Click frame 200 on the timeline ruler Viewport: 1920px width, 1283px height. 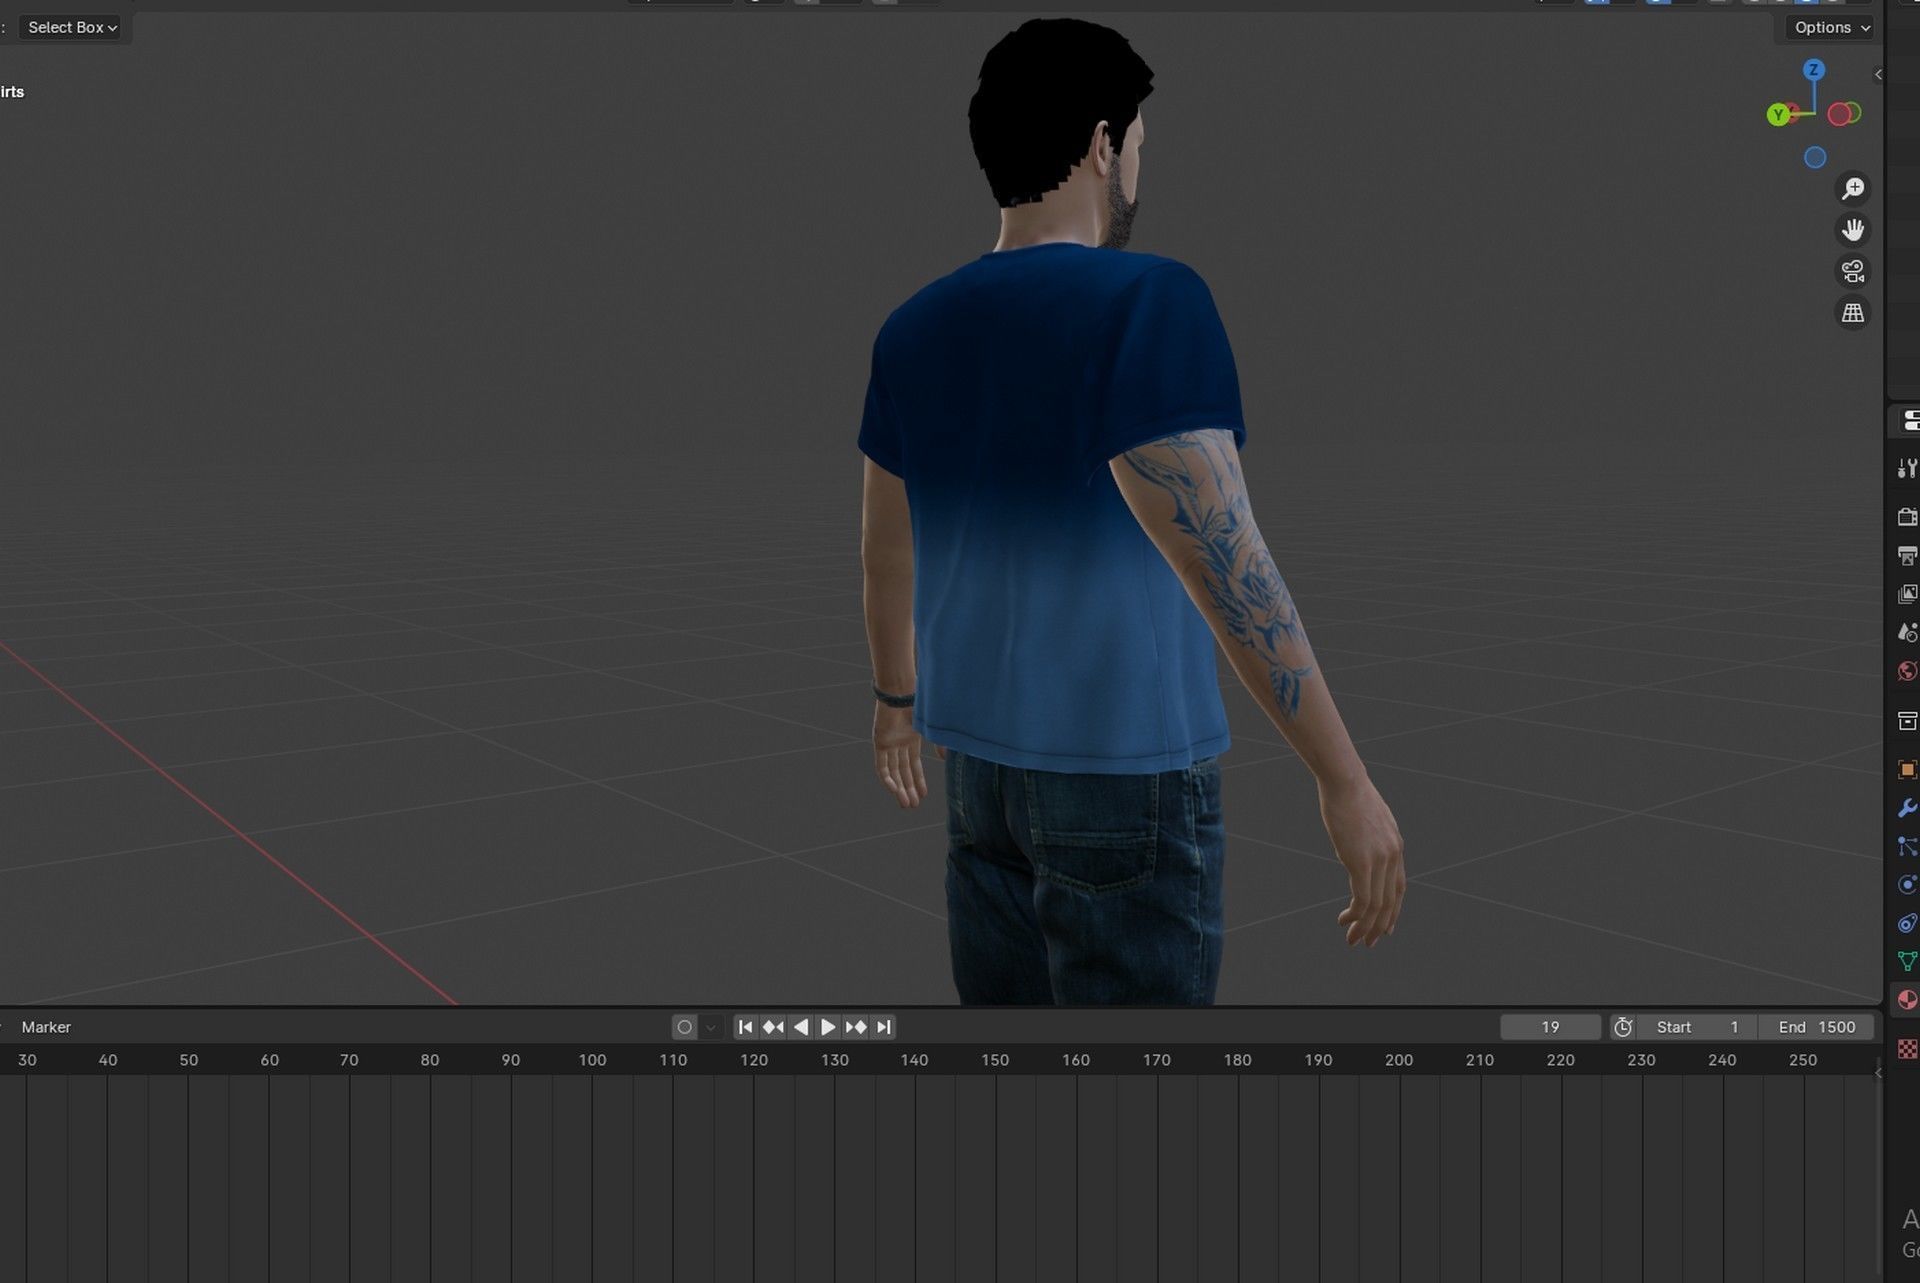(x=1399, y=1060)
